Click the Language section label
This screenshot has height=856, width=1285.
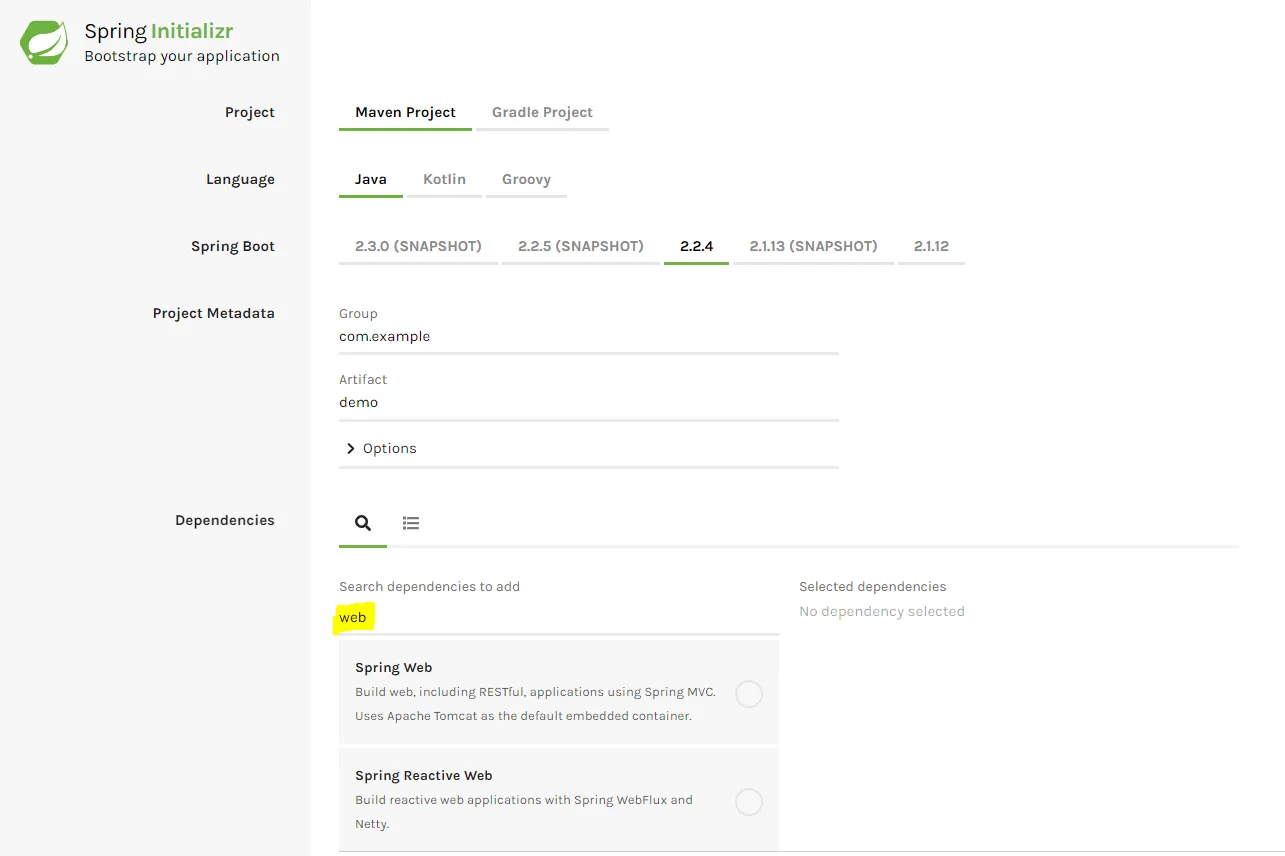pyautogui.click(x=240, y=179)
